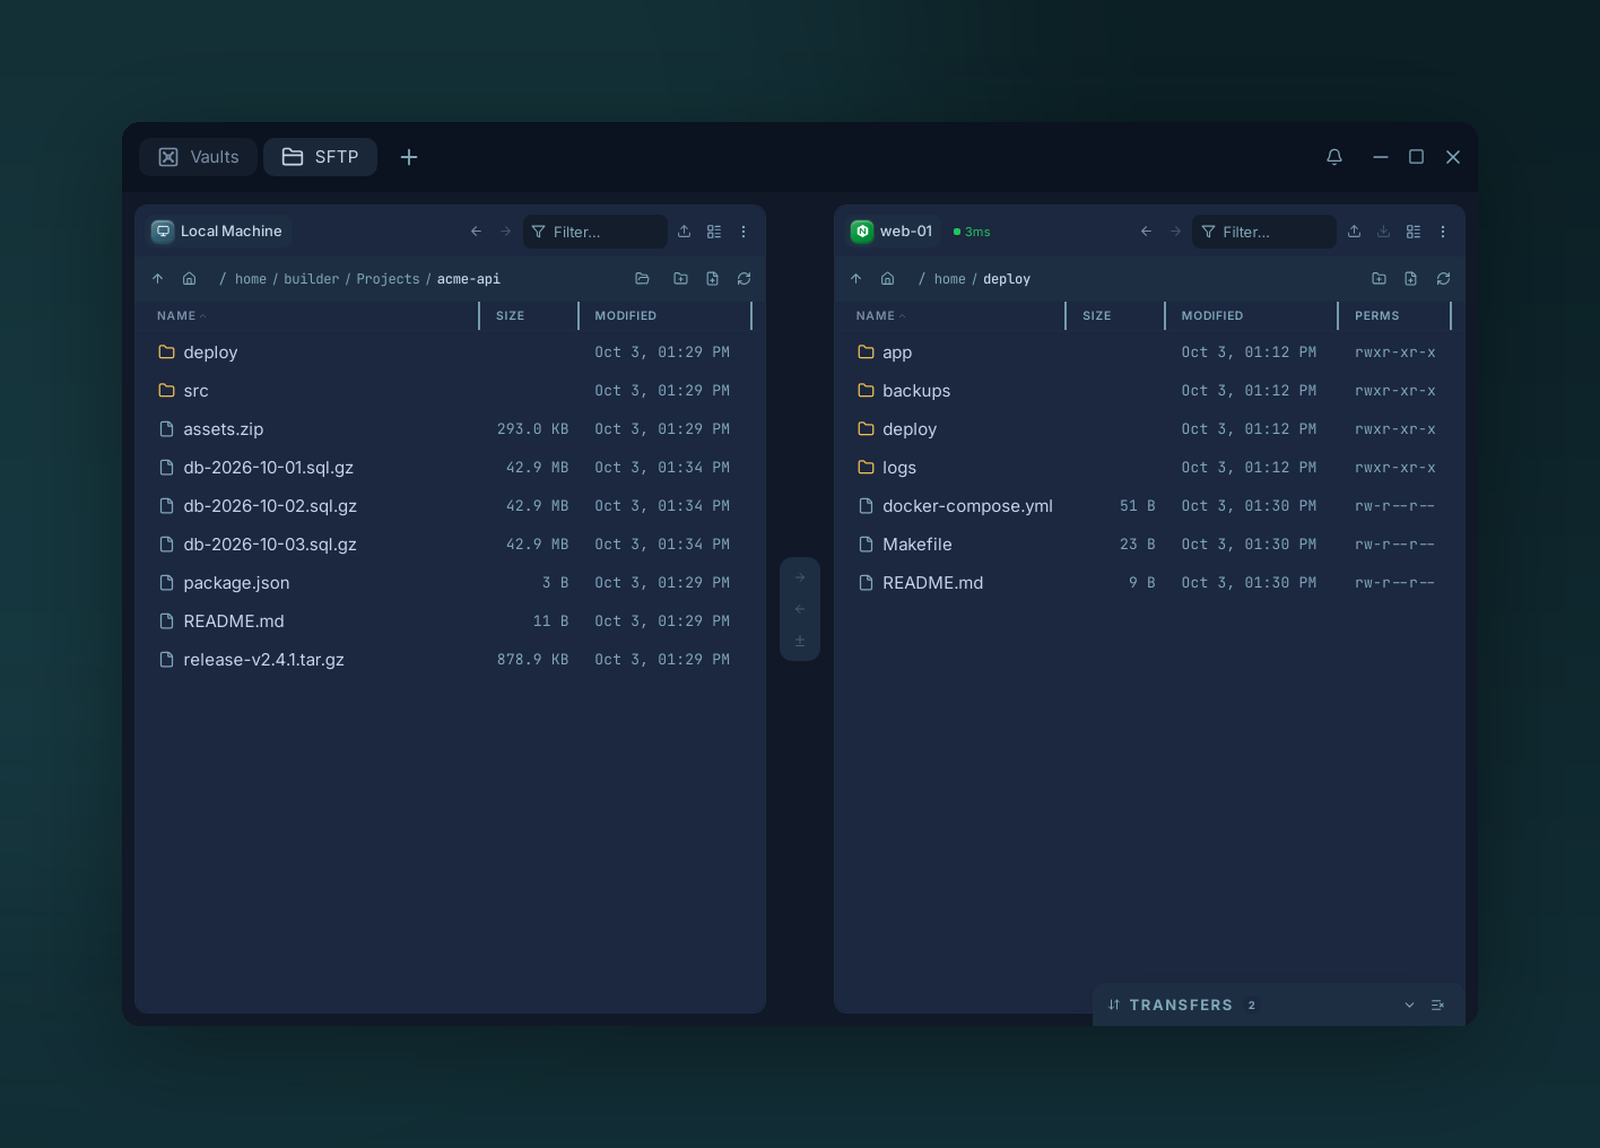This screenshot has height=1148, width=1600.
Task: Open Local Machine host selector
Action: [217, 231]
